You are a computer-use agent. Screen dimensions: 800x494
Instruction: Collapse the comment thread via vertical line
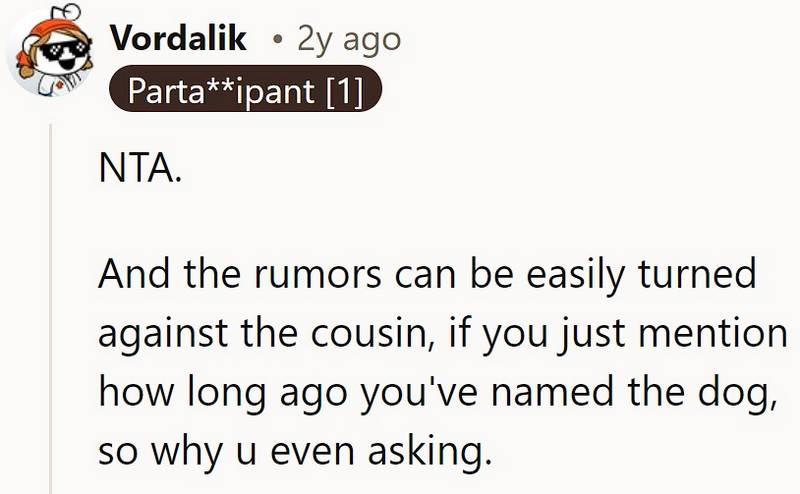51,308
